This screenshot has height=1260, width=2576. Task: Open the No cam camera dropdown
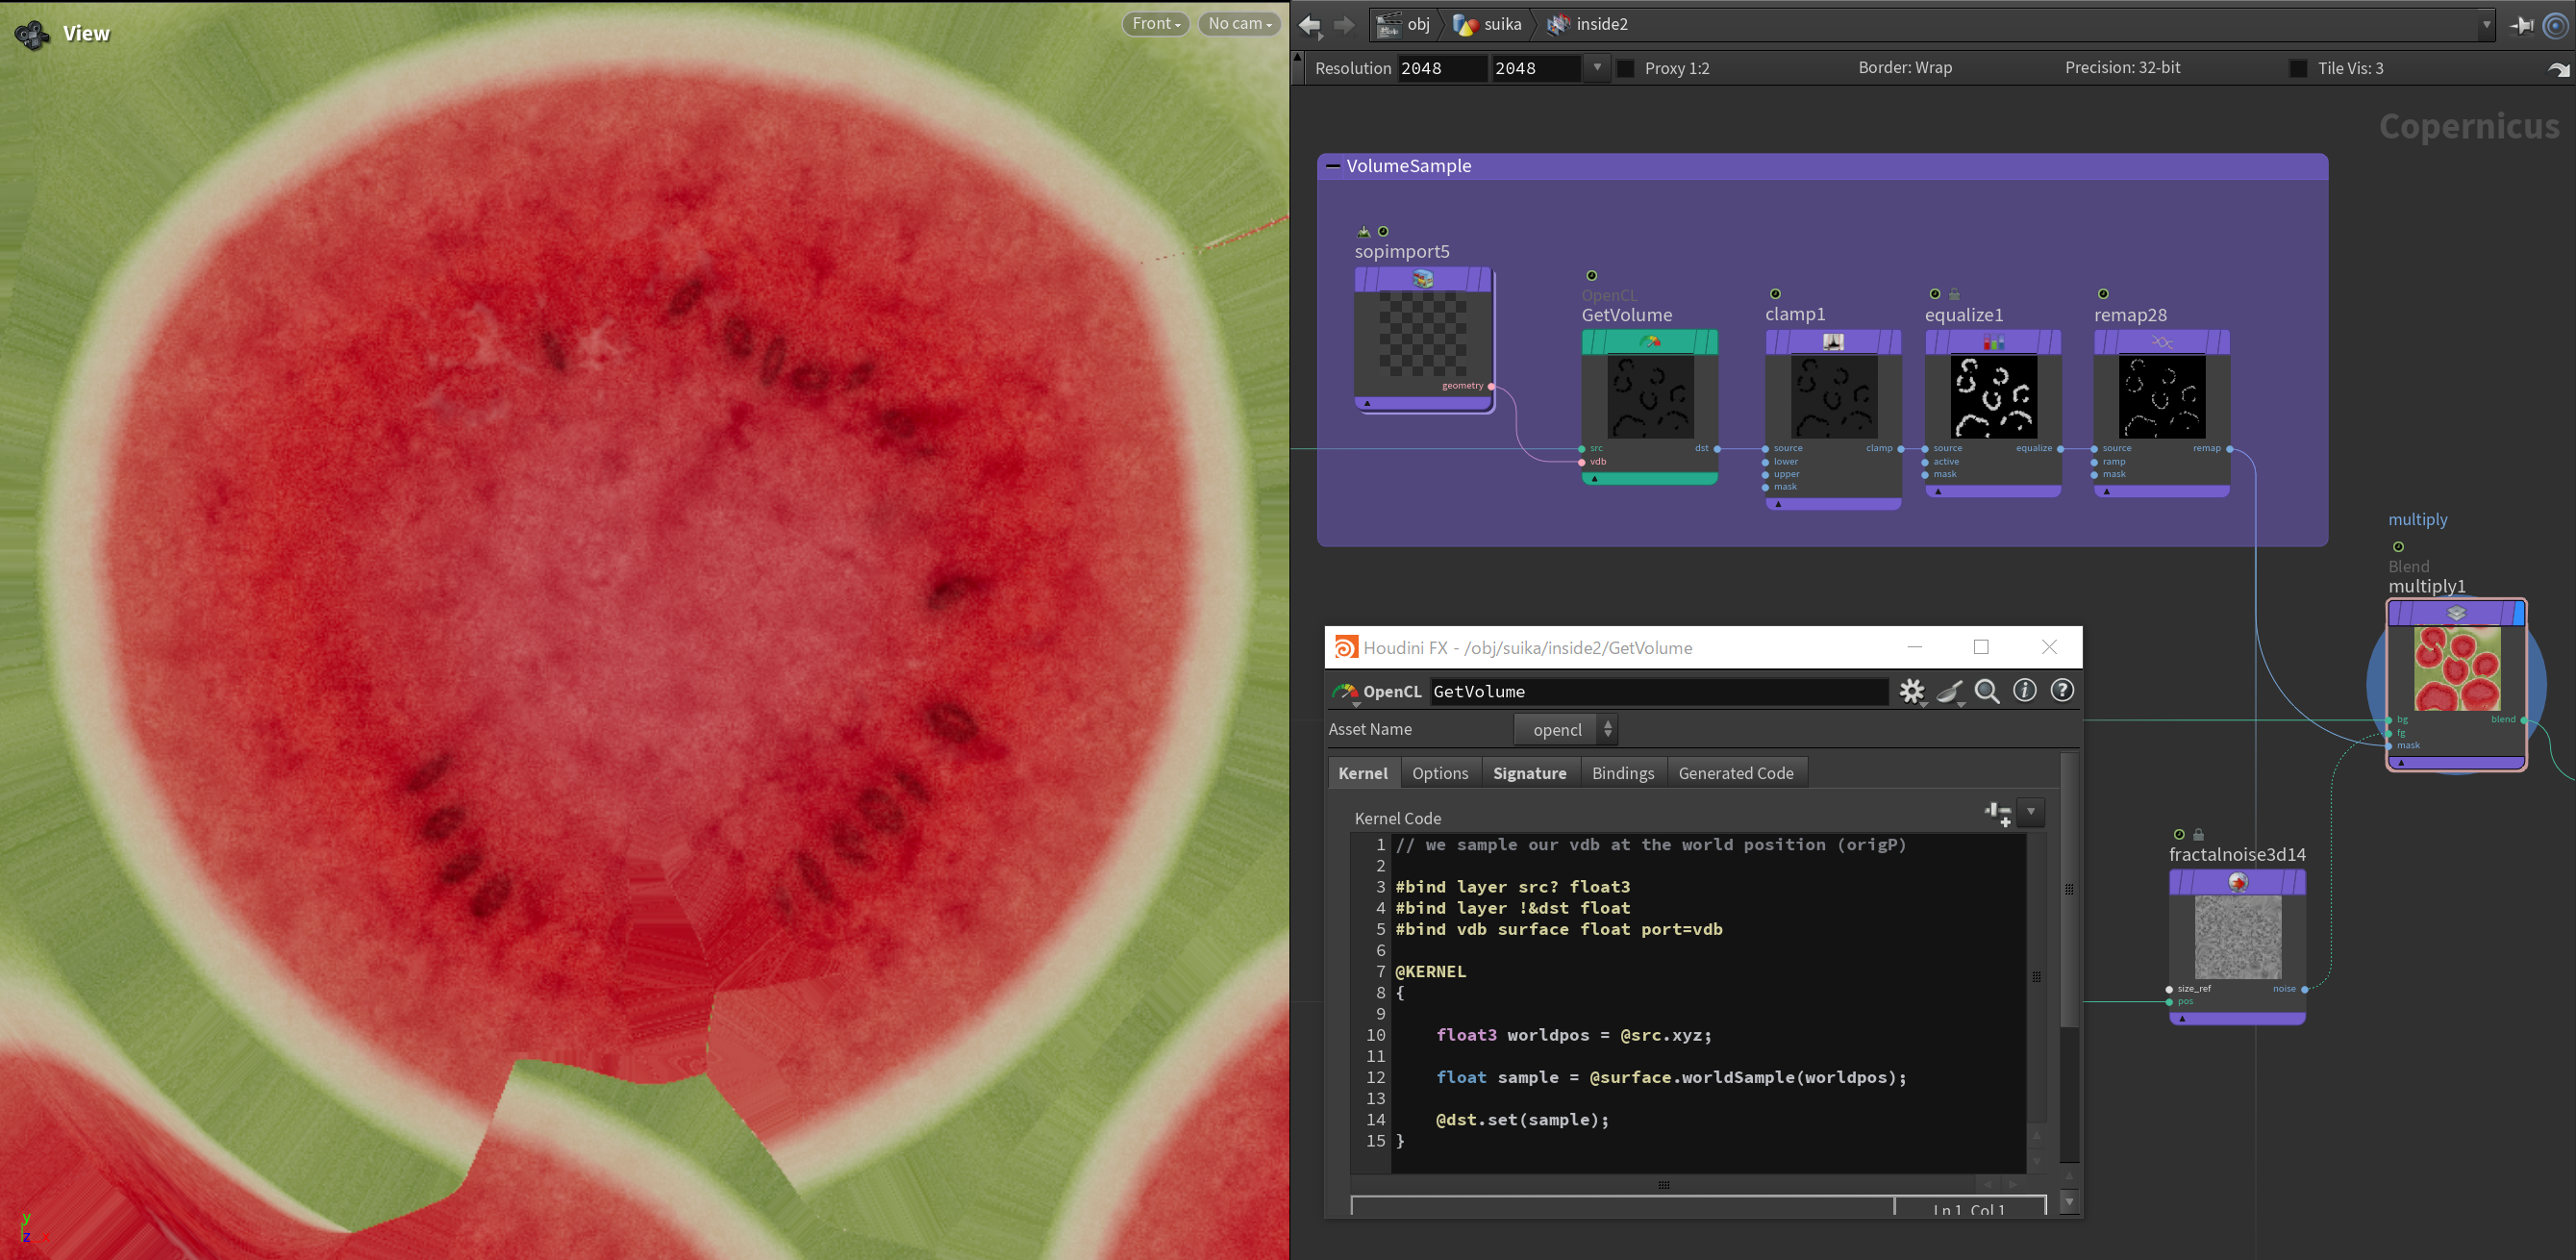point(1239,24)
